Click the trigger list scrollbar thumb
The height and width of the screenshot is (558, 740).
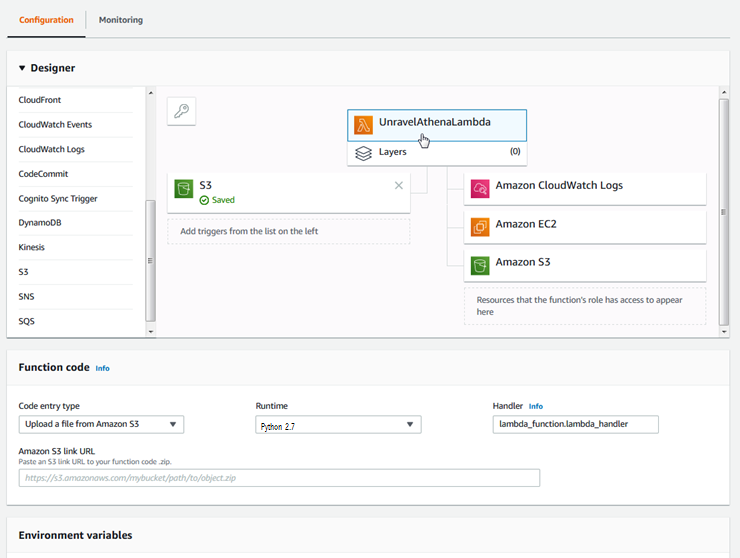coord(151,261)
